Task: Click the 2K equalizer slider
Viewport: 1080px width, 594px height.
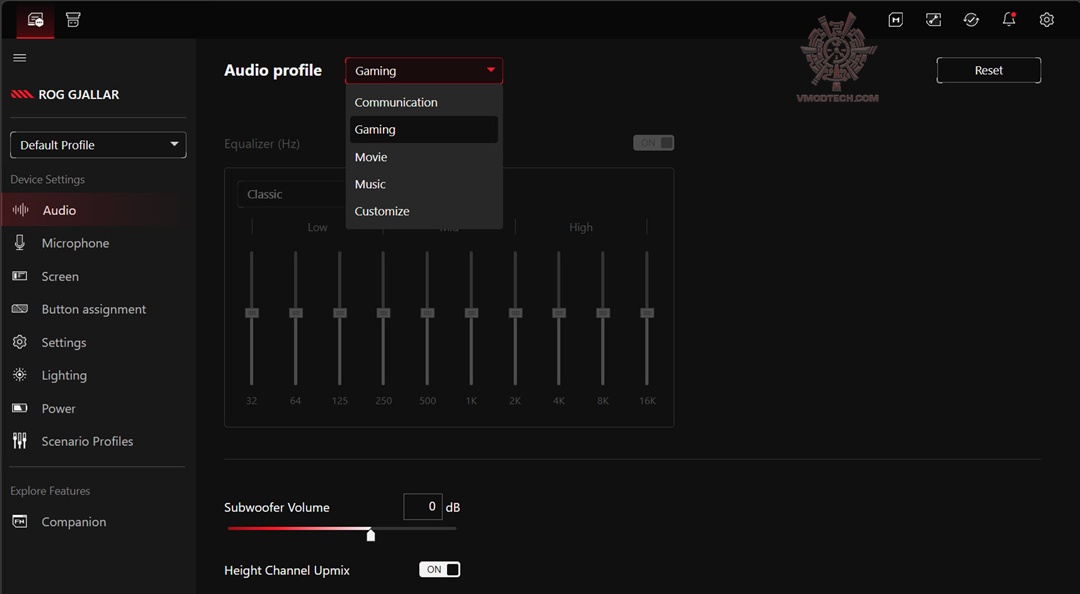Action: point(515,313)
